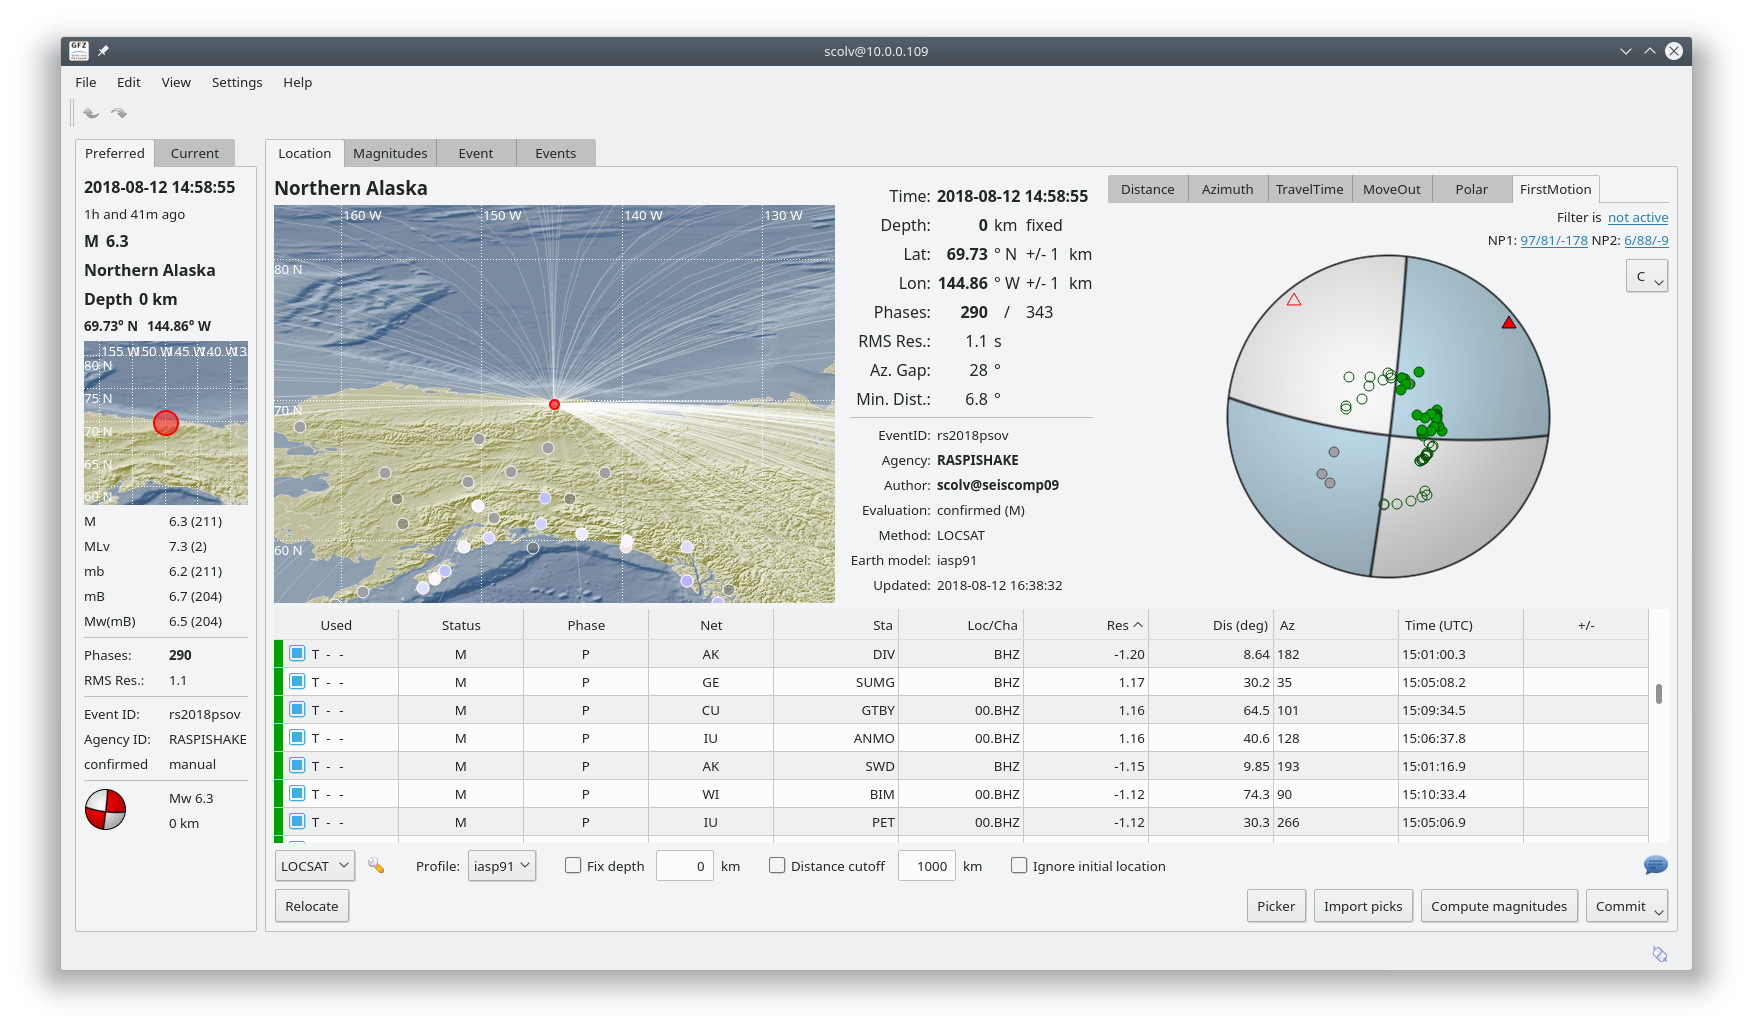Switch to the Magnitudes tab
The image size is (1753, 1031).
click(390, 153)
